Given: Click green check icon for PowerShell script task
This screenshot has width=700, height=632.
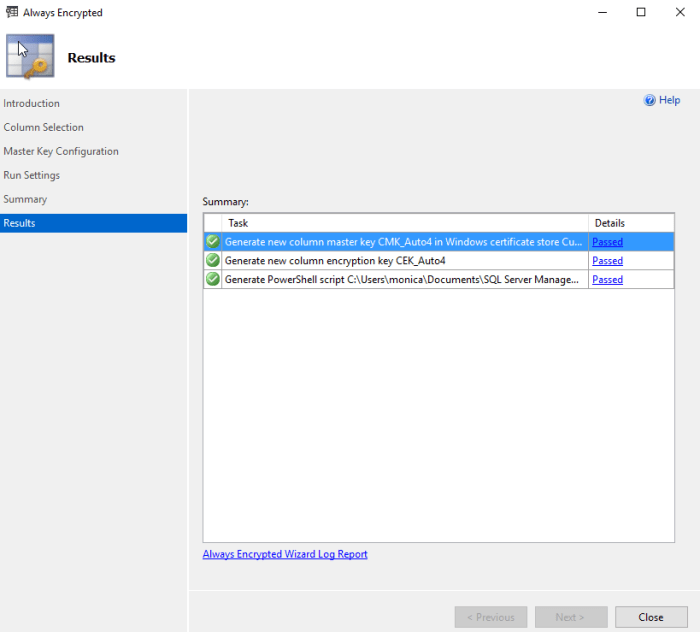Looking at the screenshot, I should [213, 279].
